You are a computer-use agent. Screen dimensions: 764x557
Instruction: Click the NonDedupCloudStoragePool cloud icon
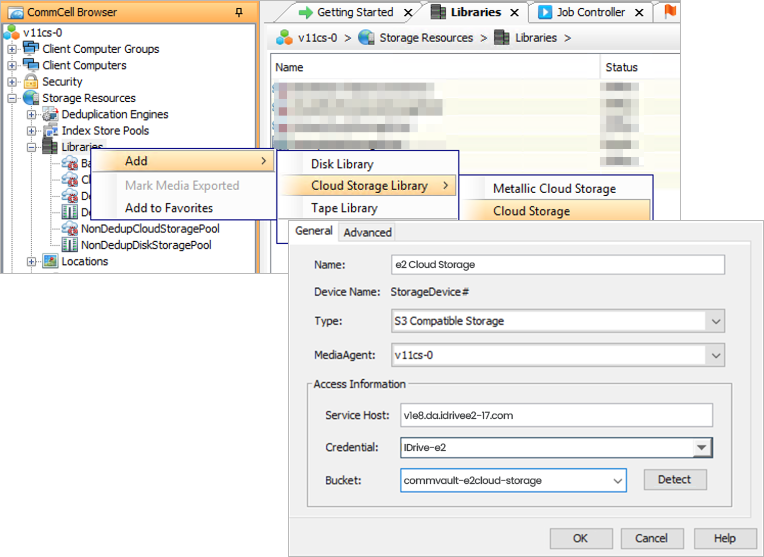tap(70, 229)
